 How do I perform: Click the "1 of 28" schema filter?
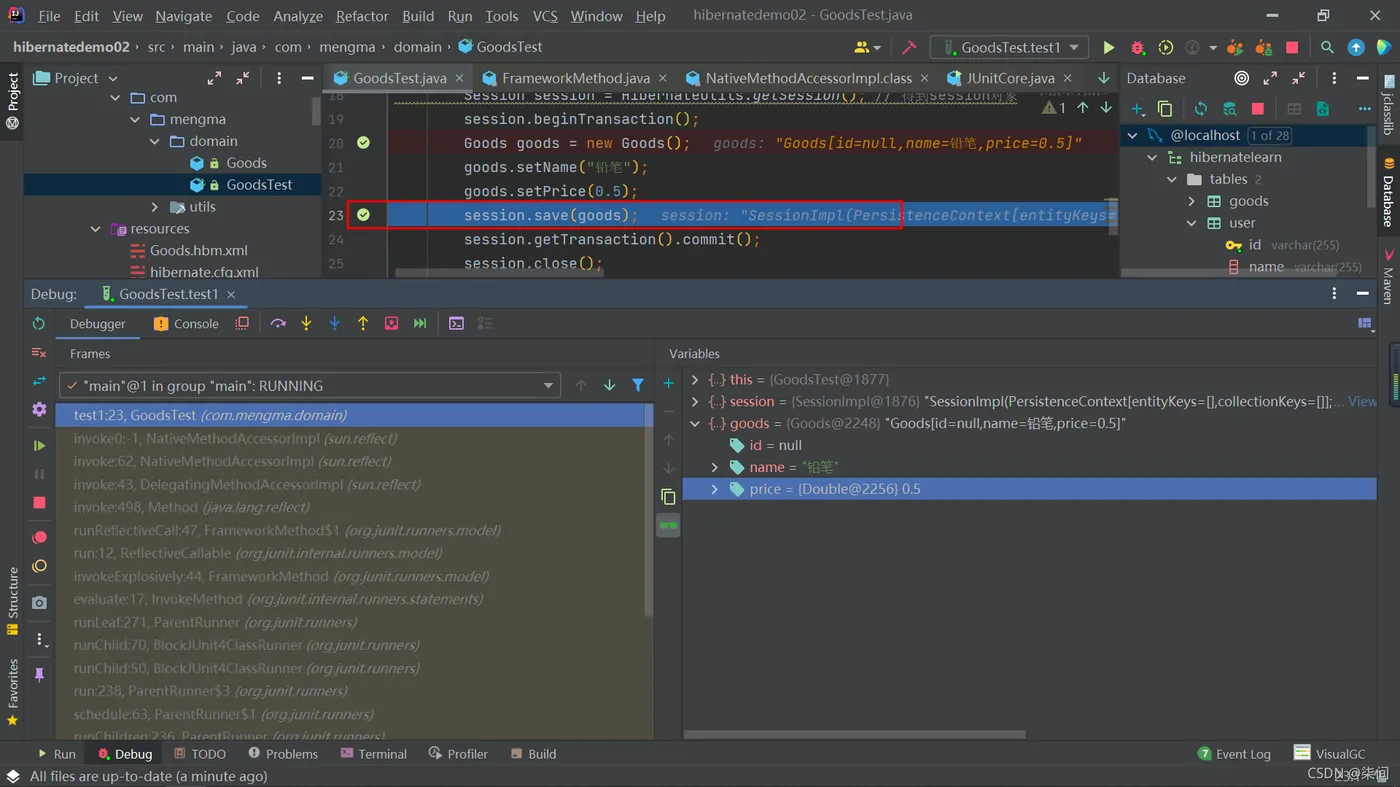[1270, 135]
